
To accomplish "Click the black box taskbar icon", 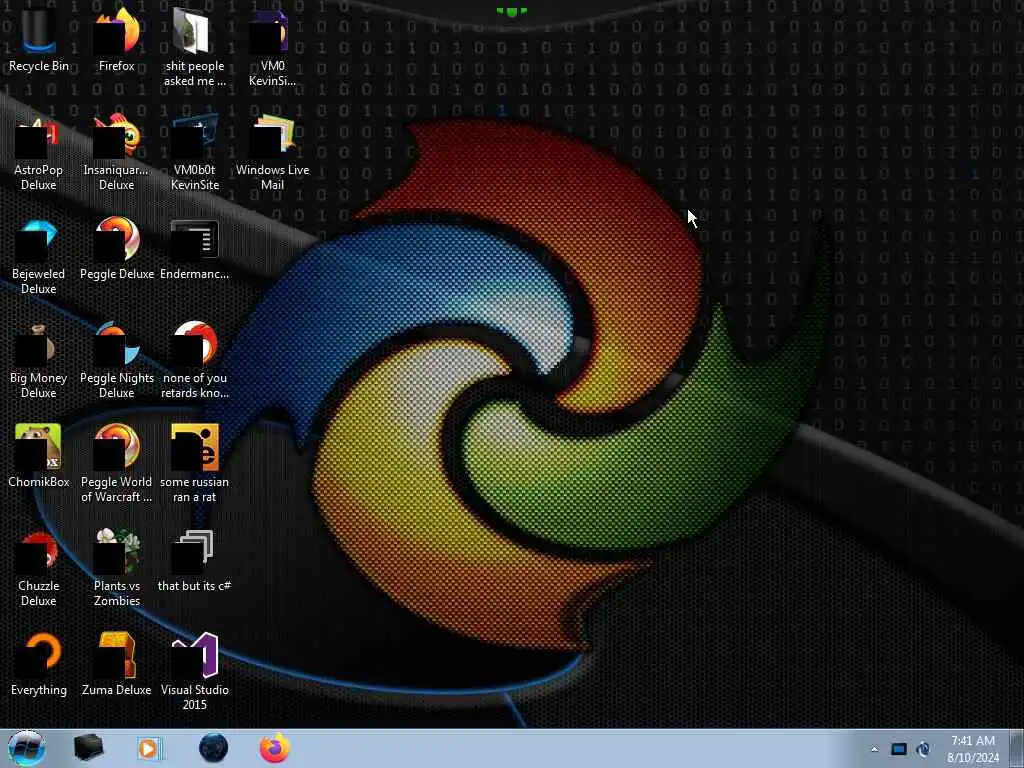I will click(89, 748).
